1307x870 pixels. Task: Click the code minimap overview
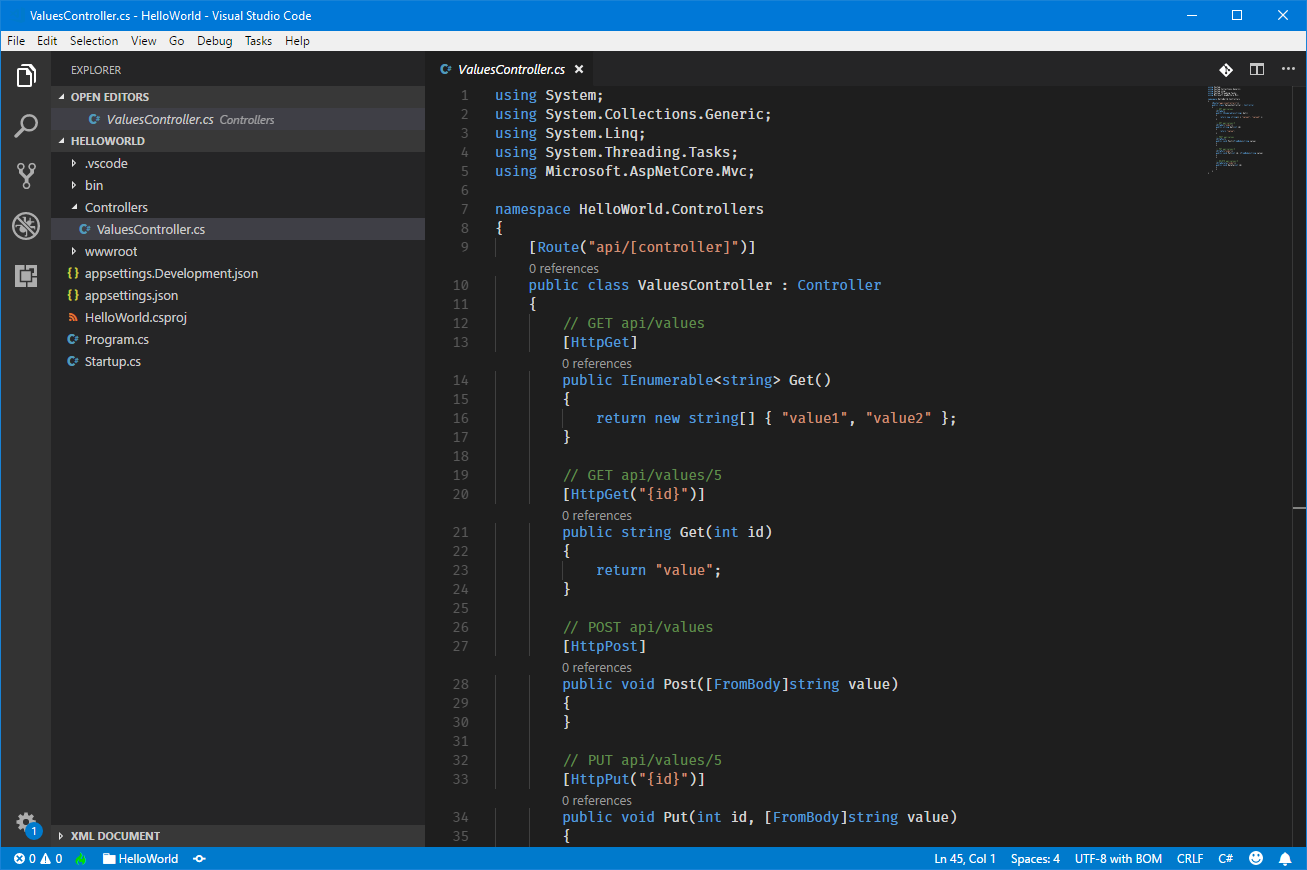click(x=1240, y=130)
